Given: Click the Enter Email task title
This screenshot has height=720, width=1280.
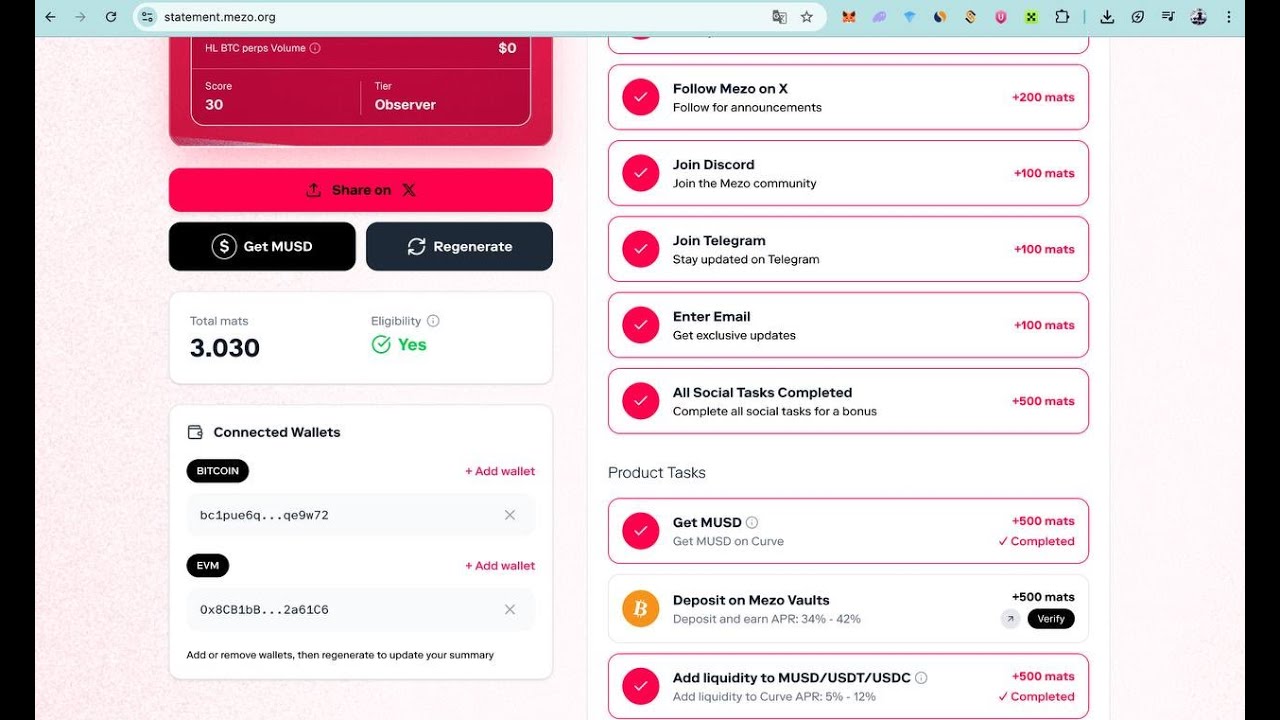Looking at the screenshot, I should click(711, 317).
